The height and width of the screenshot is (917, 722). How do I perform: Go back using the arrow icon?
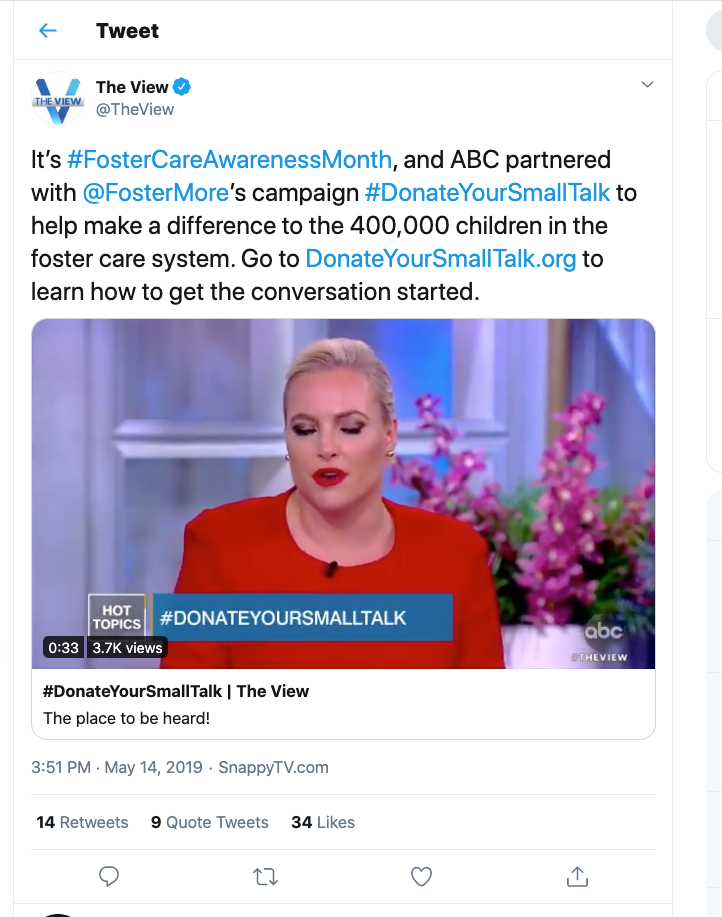click(x=47, y=30)
